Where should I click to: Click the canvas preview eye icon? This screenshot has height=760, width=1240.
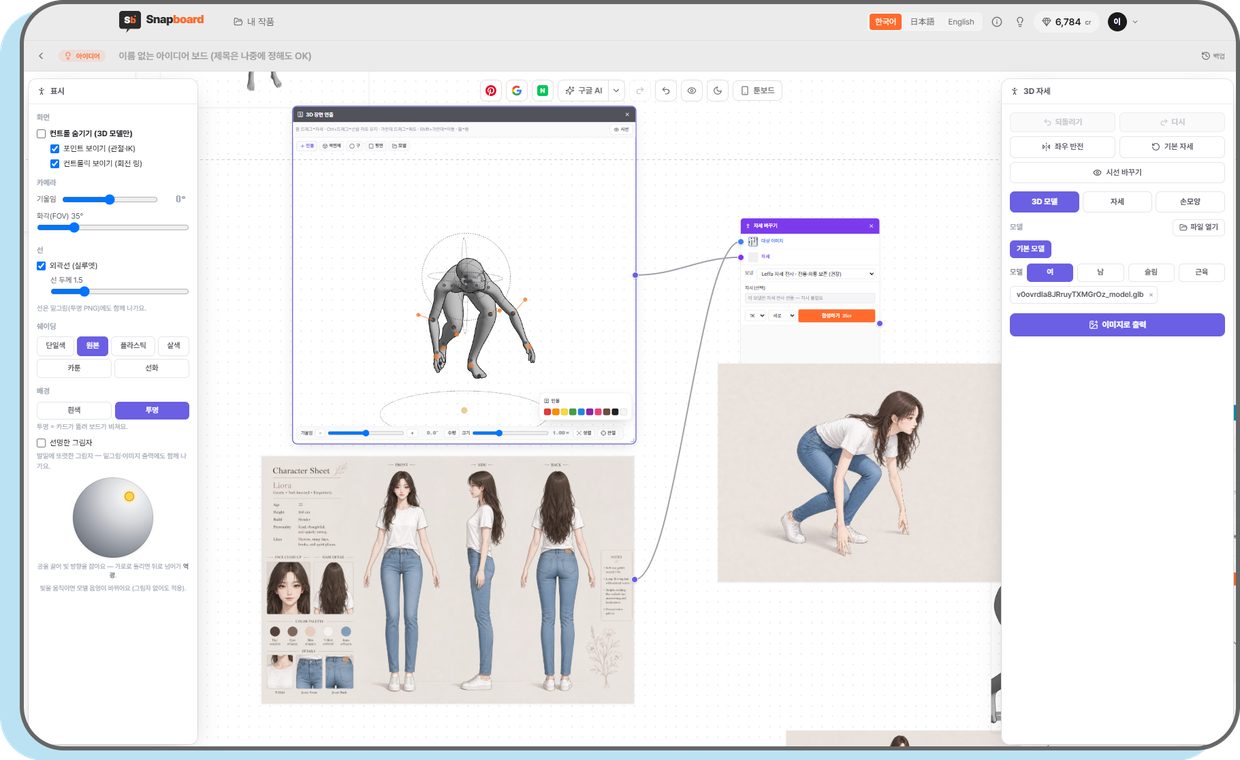point(692,90)
